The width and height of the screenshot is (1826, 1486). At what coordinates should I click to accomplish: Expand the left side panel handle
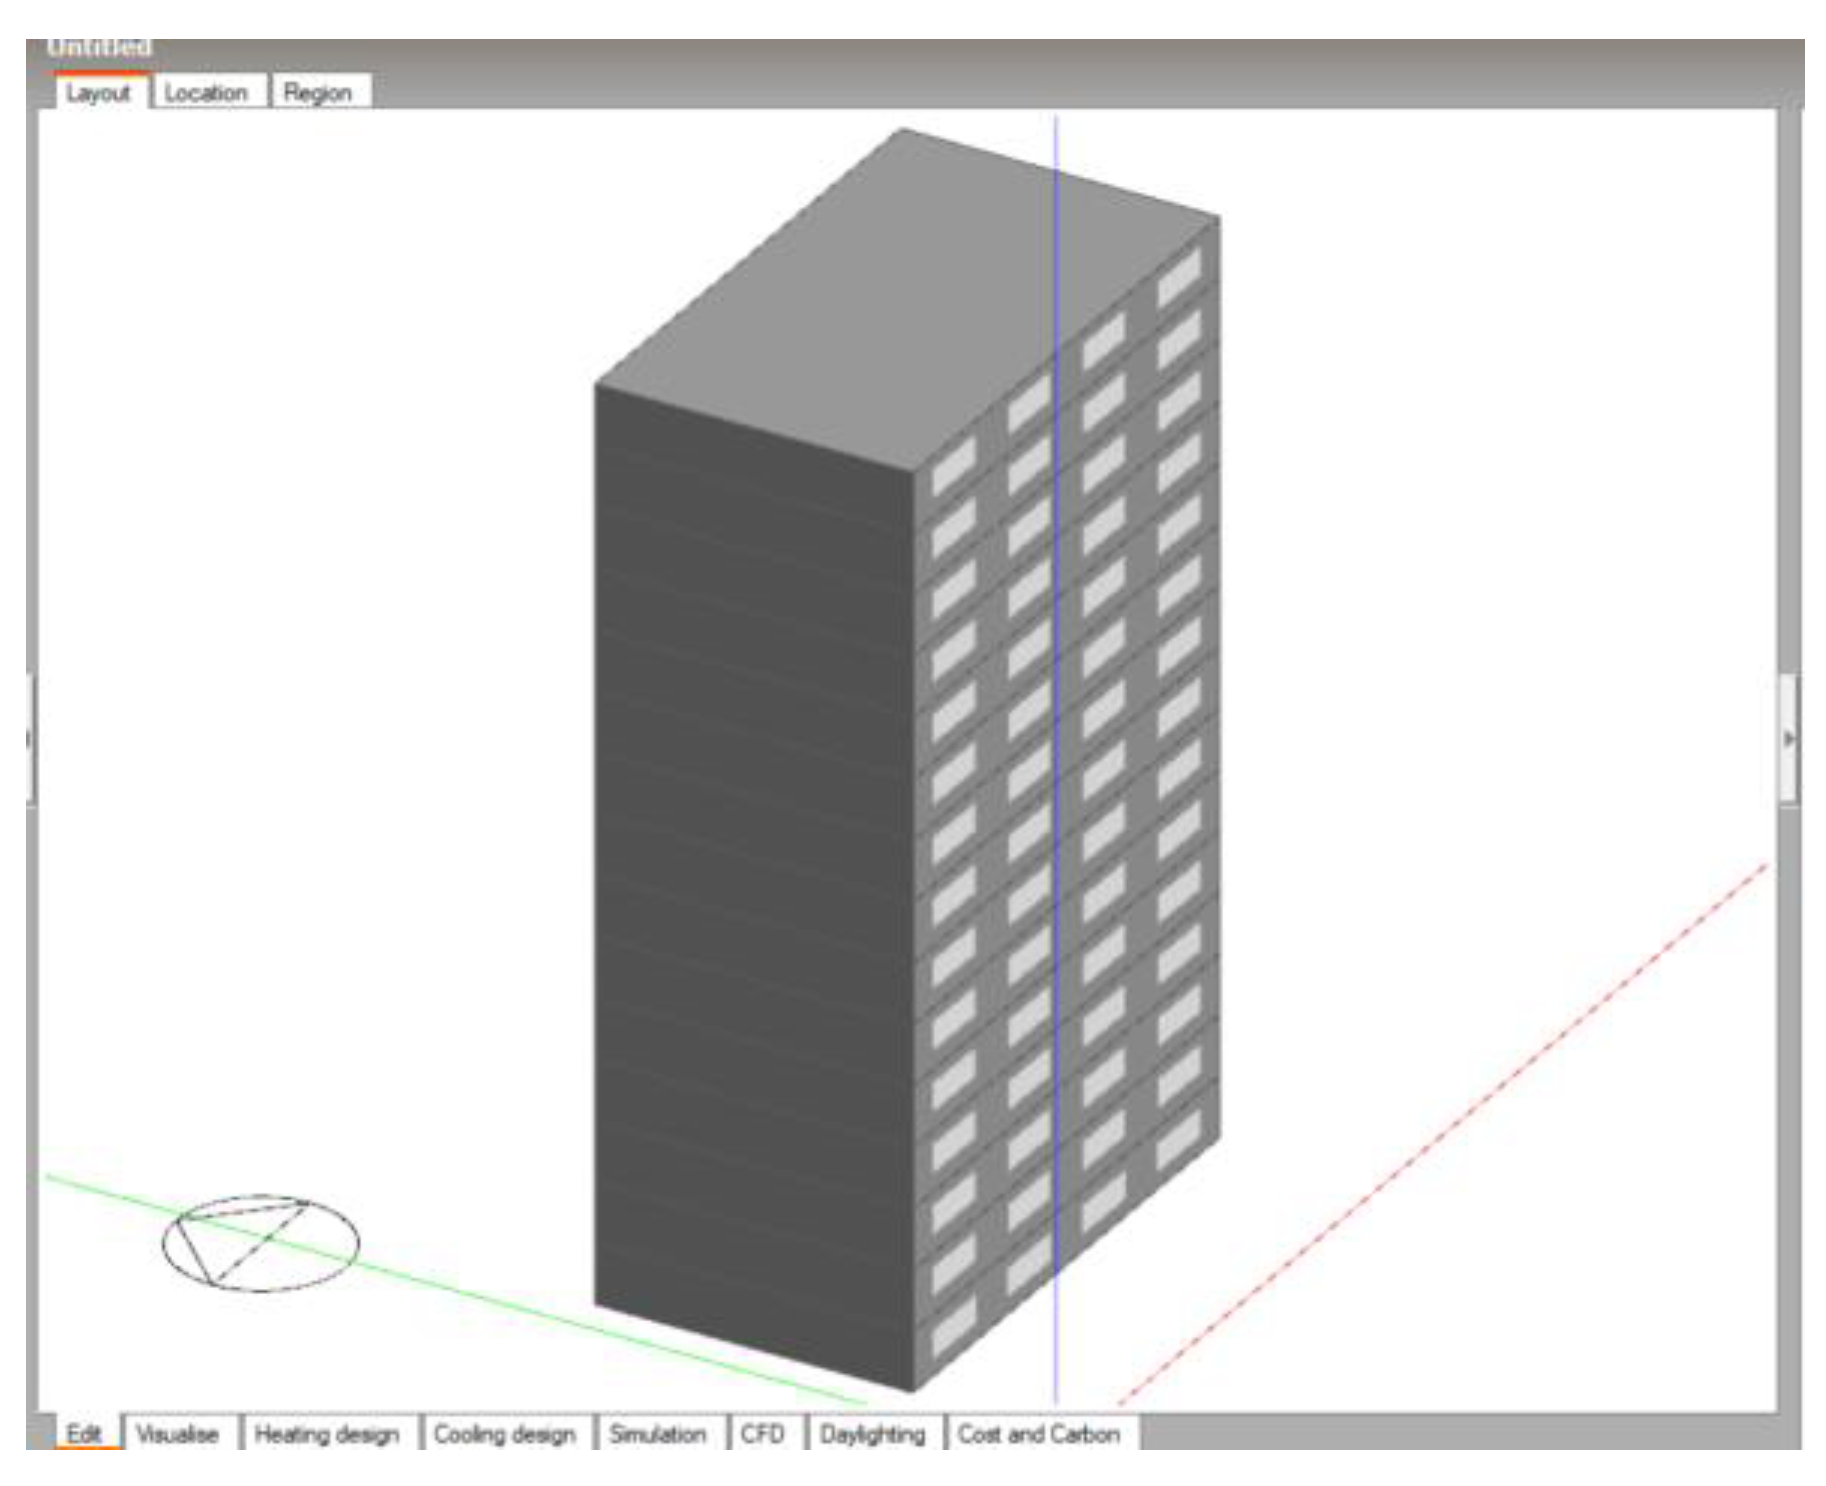coord(29,738)
